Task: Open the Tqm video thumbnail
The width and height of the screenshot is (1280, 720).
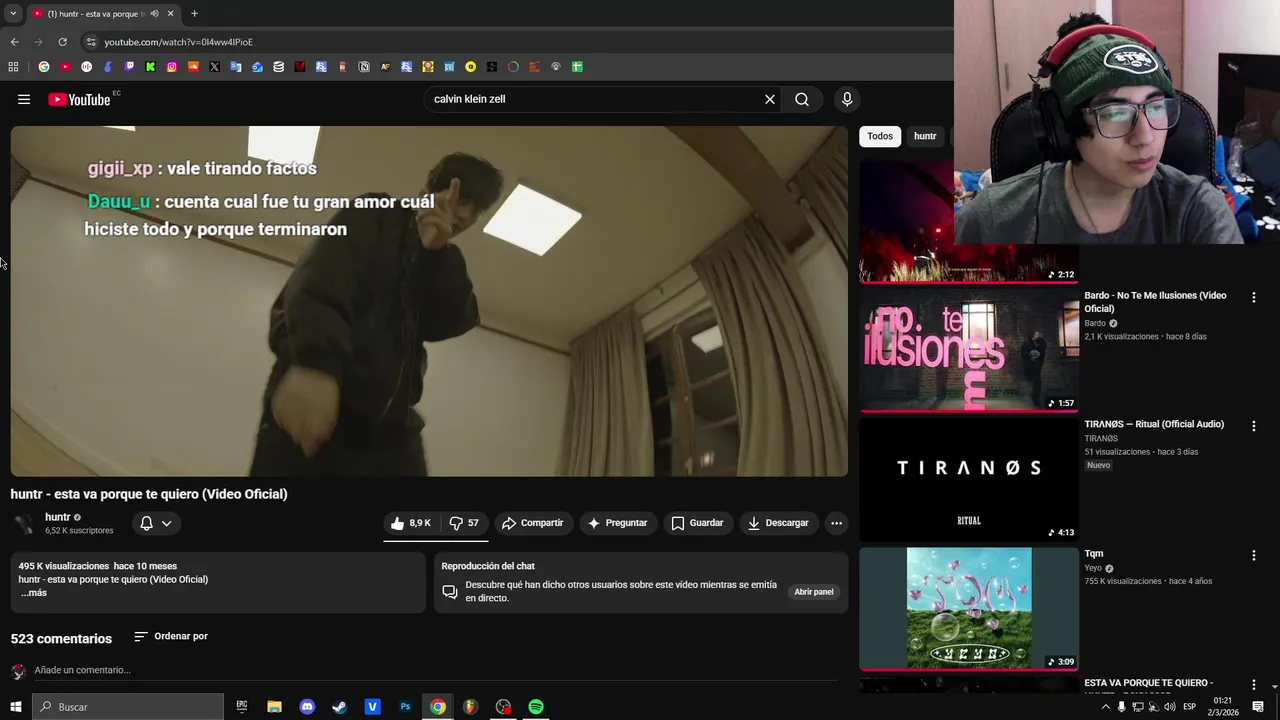Action: tap(969, 608)
